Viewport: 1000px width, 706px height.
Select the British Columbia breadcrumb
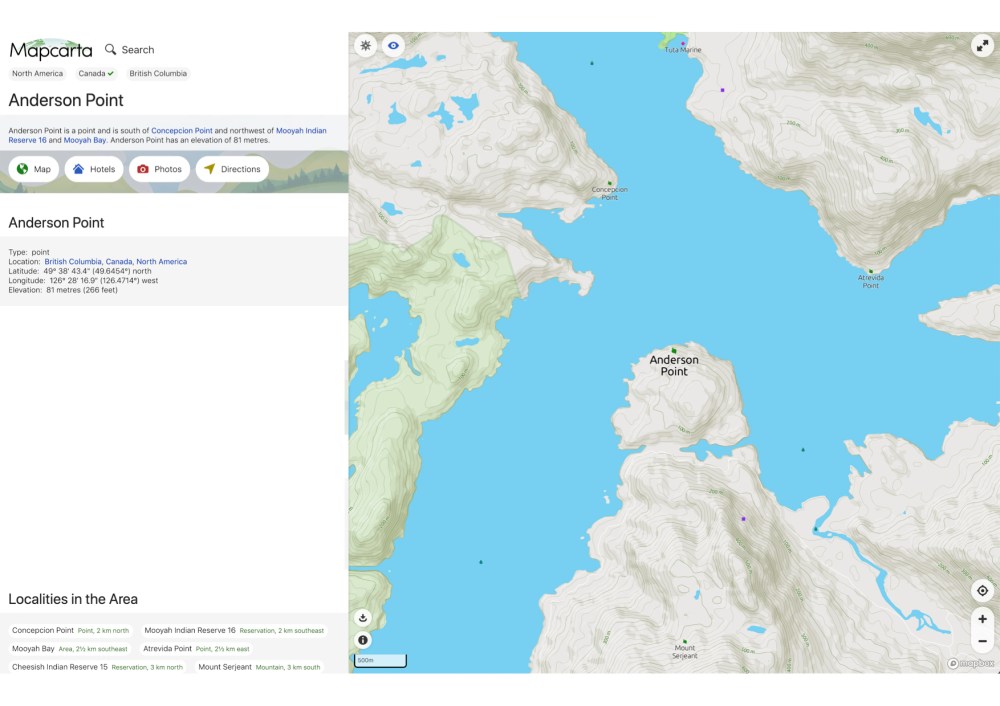158,74
